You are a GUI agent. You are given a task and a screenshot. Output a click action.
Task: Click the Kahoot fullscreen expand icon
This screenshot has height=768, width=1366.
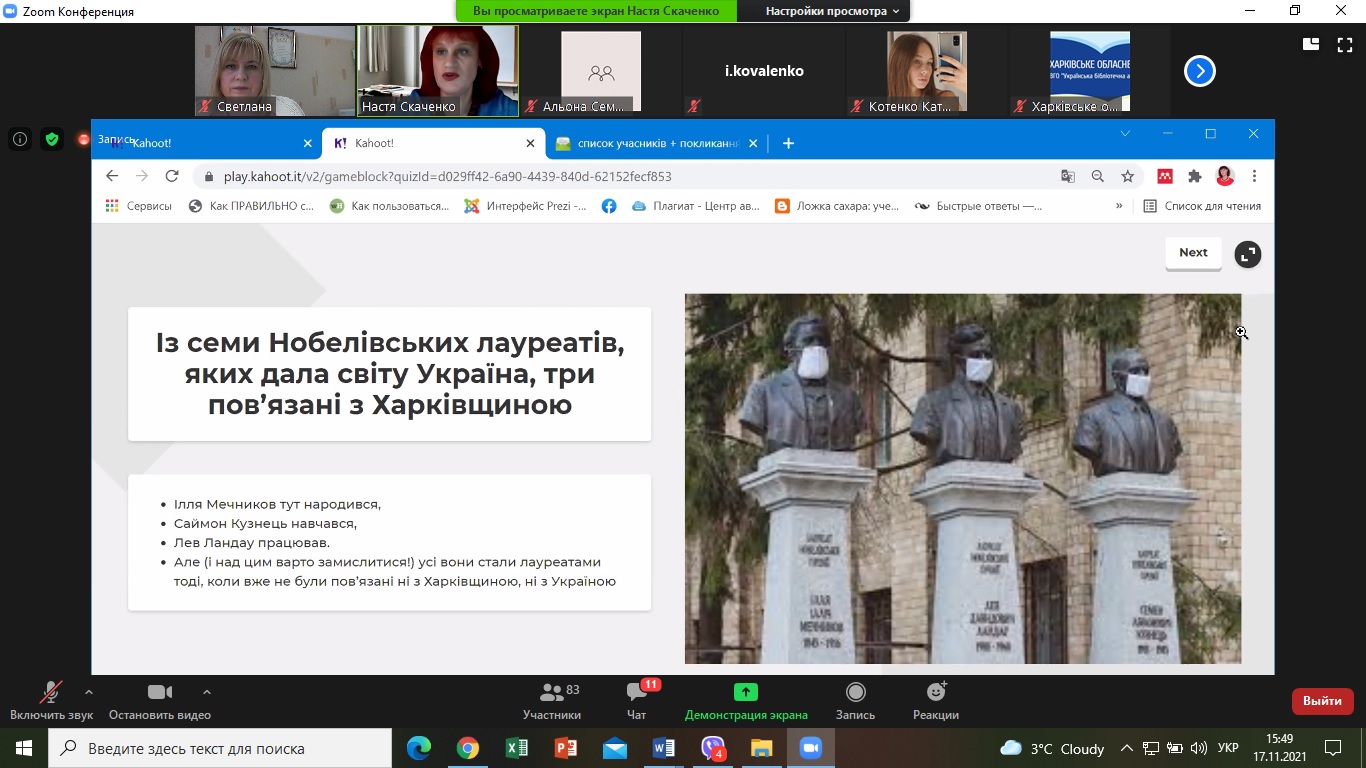1247,255
